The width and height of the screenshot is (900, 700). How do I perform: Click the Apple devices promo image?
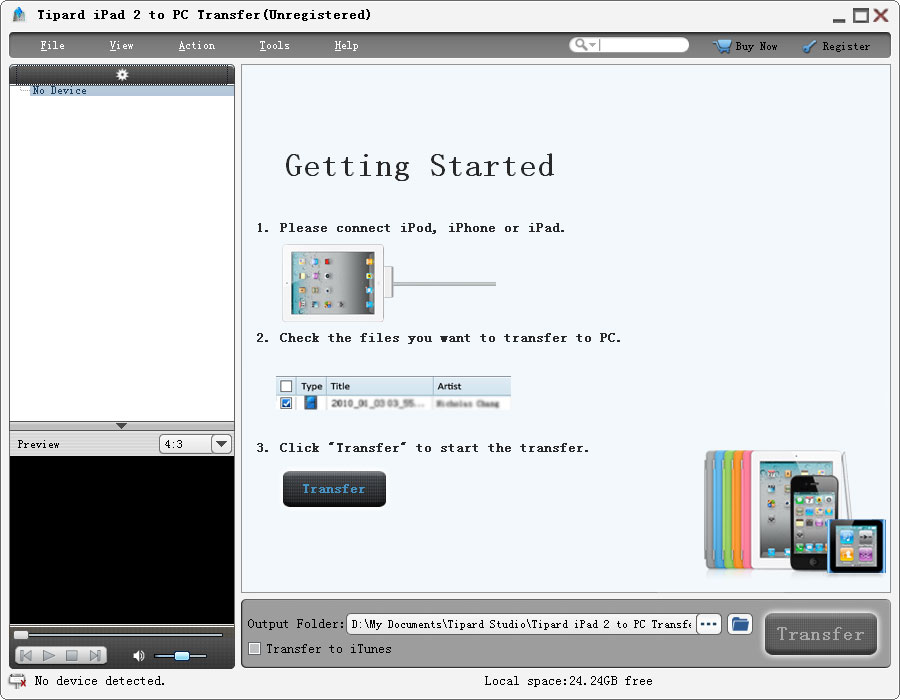(794, 512)
